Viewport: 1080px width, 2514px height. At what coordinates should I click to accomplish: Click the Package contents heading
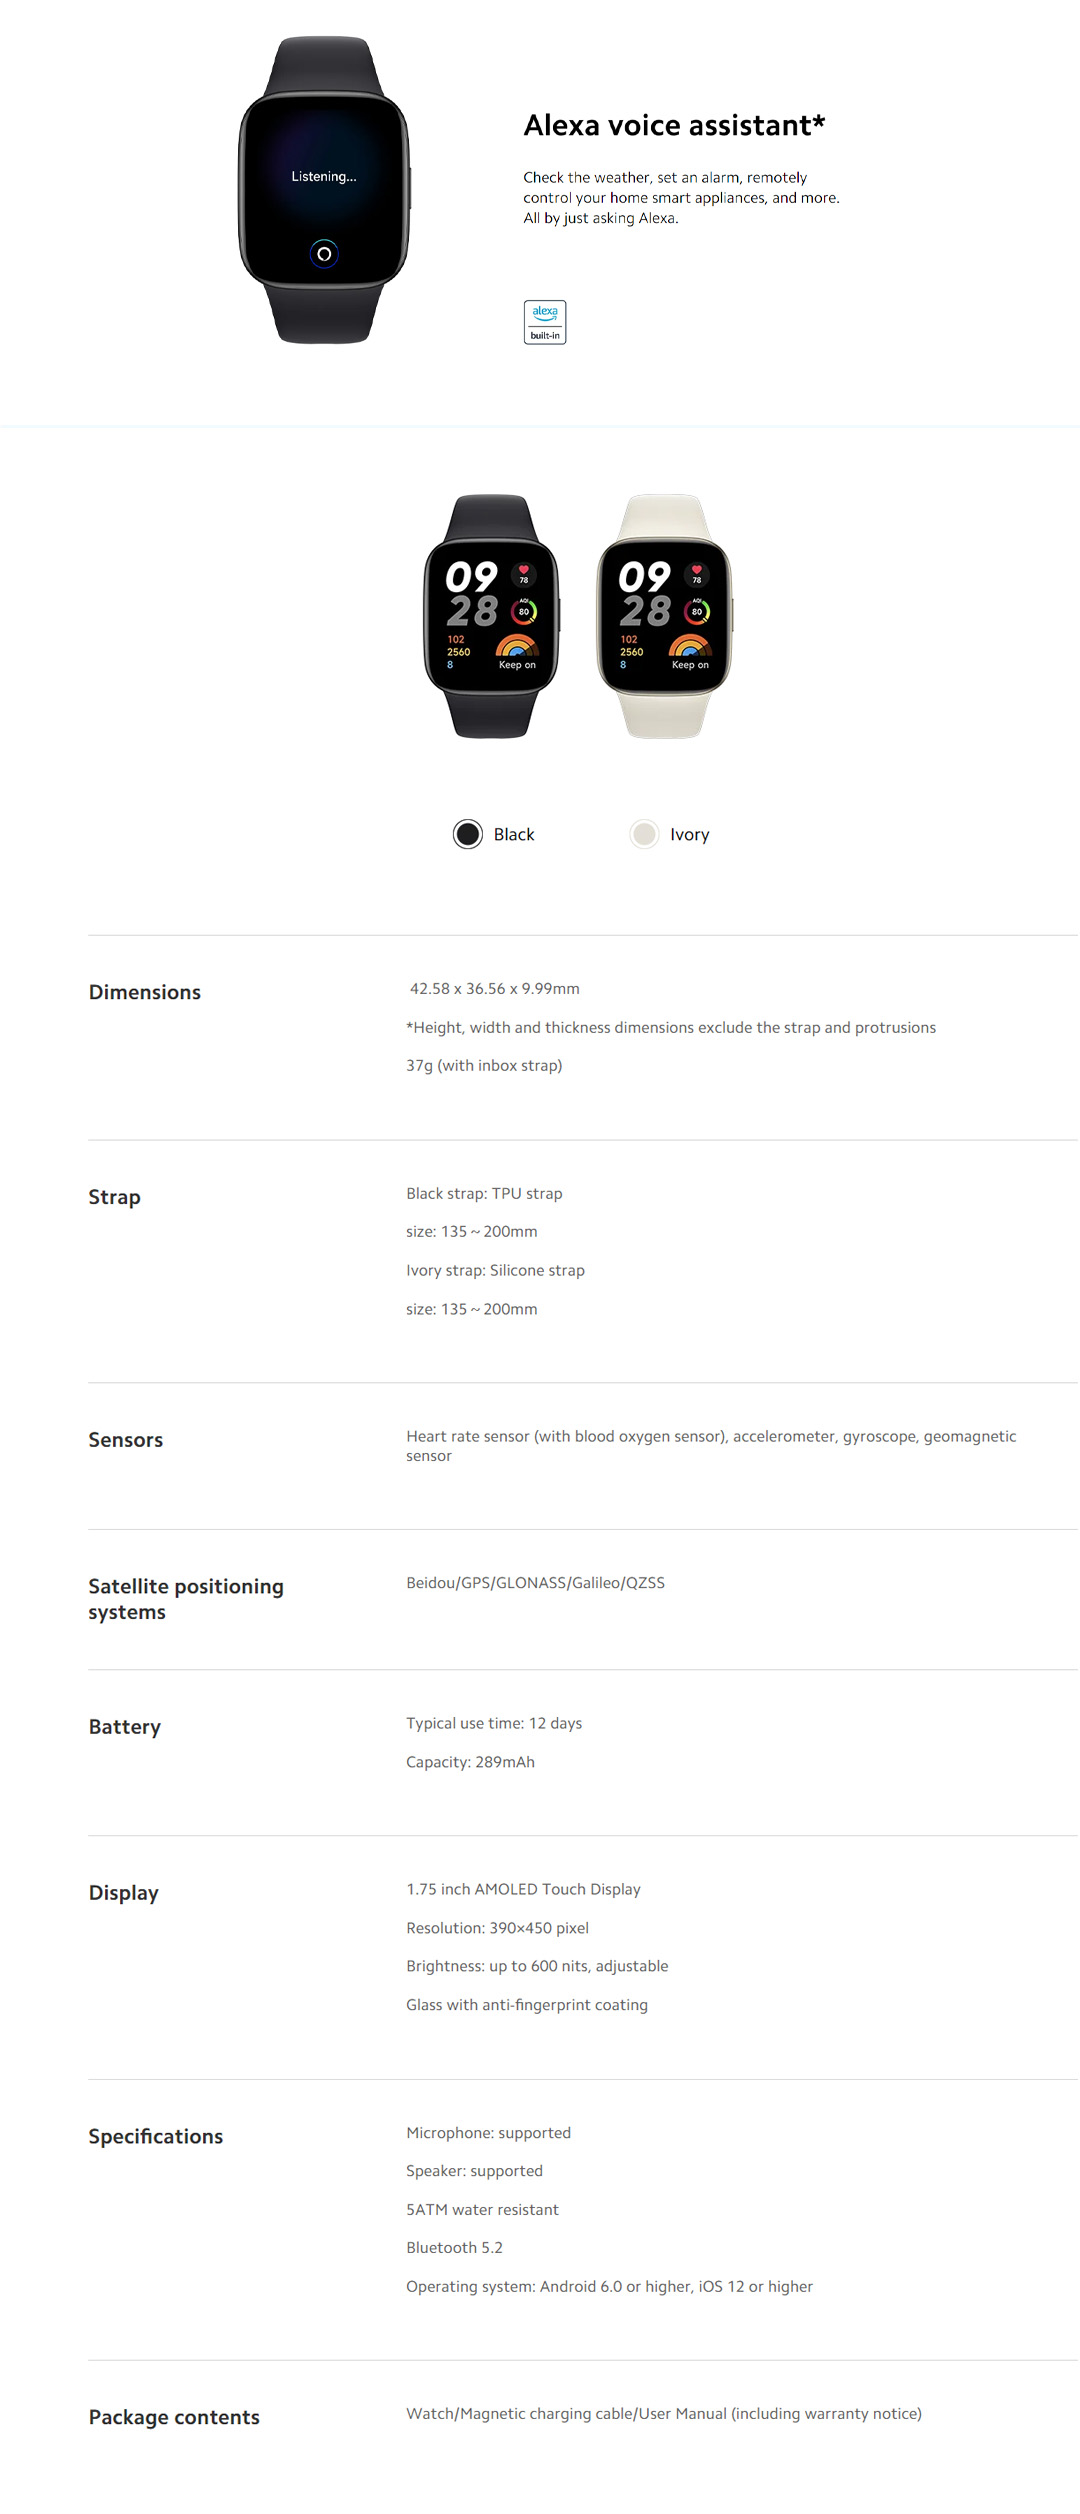click(x=174, y=2417)
